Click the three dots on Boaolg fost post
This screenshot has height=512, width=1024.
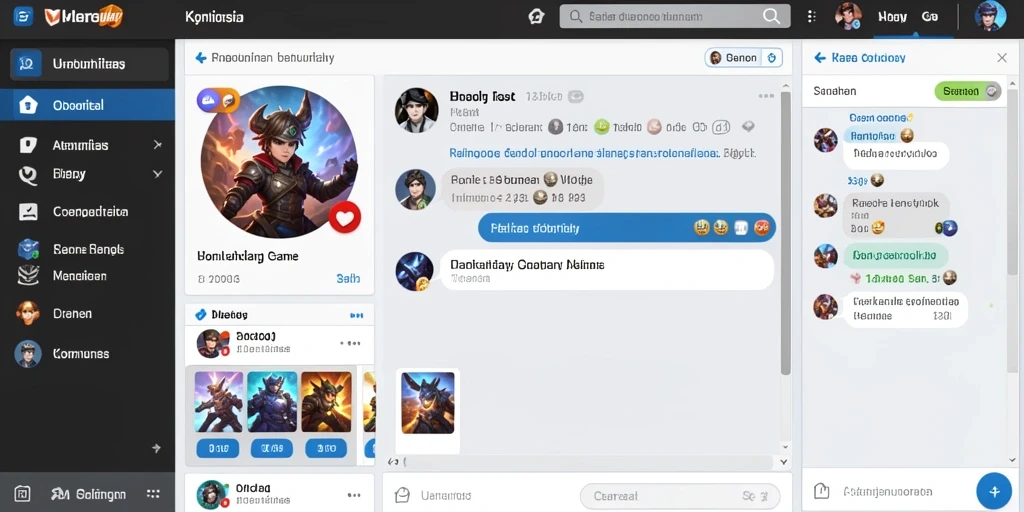(766, 97)
